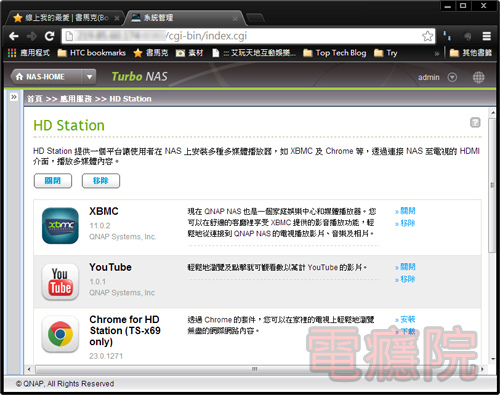
Task: Close the 線上我的最愛 tab
Action: point(117,18)
